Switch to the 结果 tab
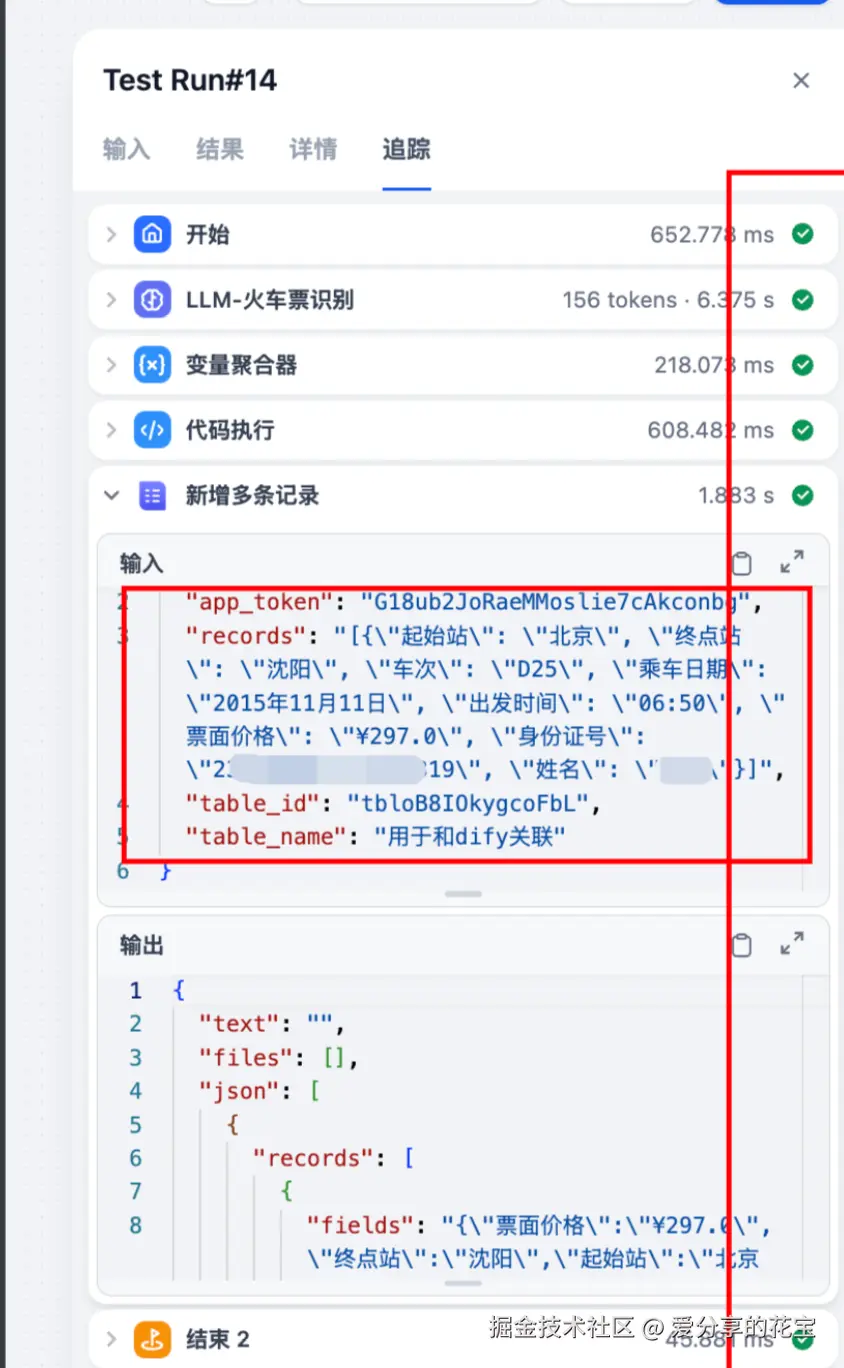The image size is (844, 1368). (220, 150)
